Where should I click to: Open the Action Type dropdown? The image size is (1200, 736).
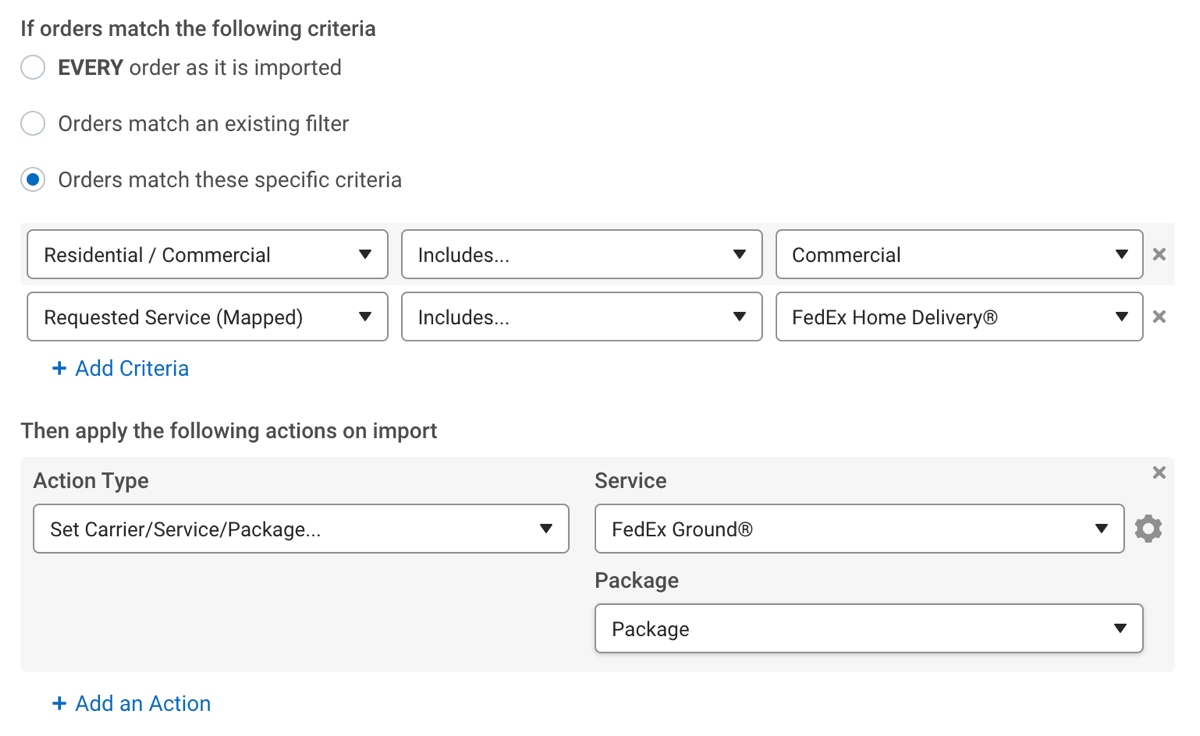(x=301, y=529)
